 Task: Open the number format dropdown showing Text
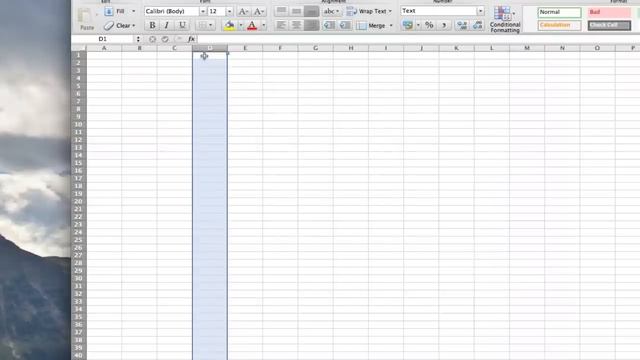click(480, 11)
